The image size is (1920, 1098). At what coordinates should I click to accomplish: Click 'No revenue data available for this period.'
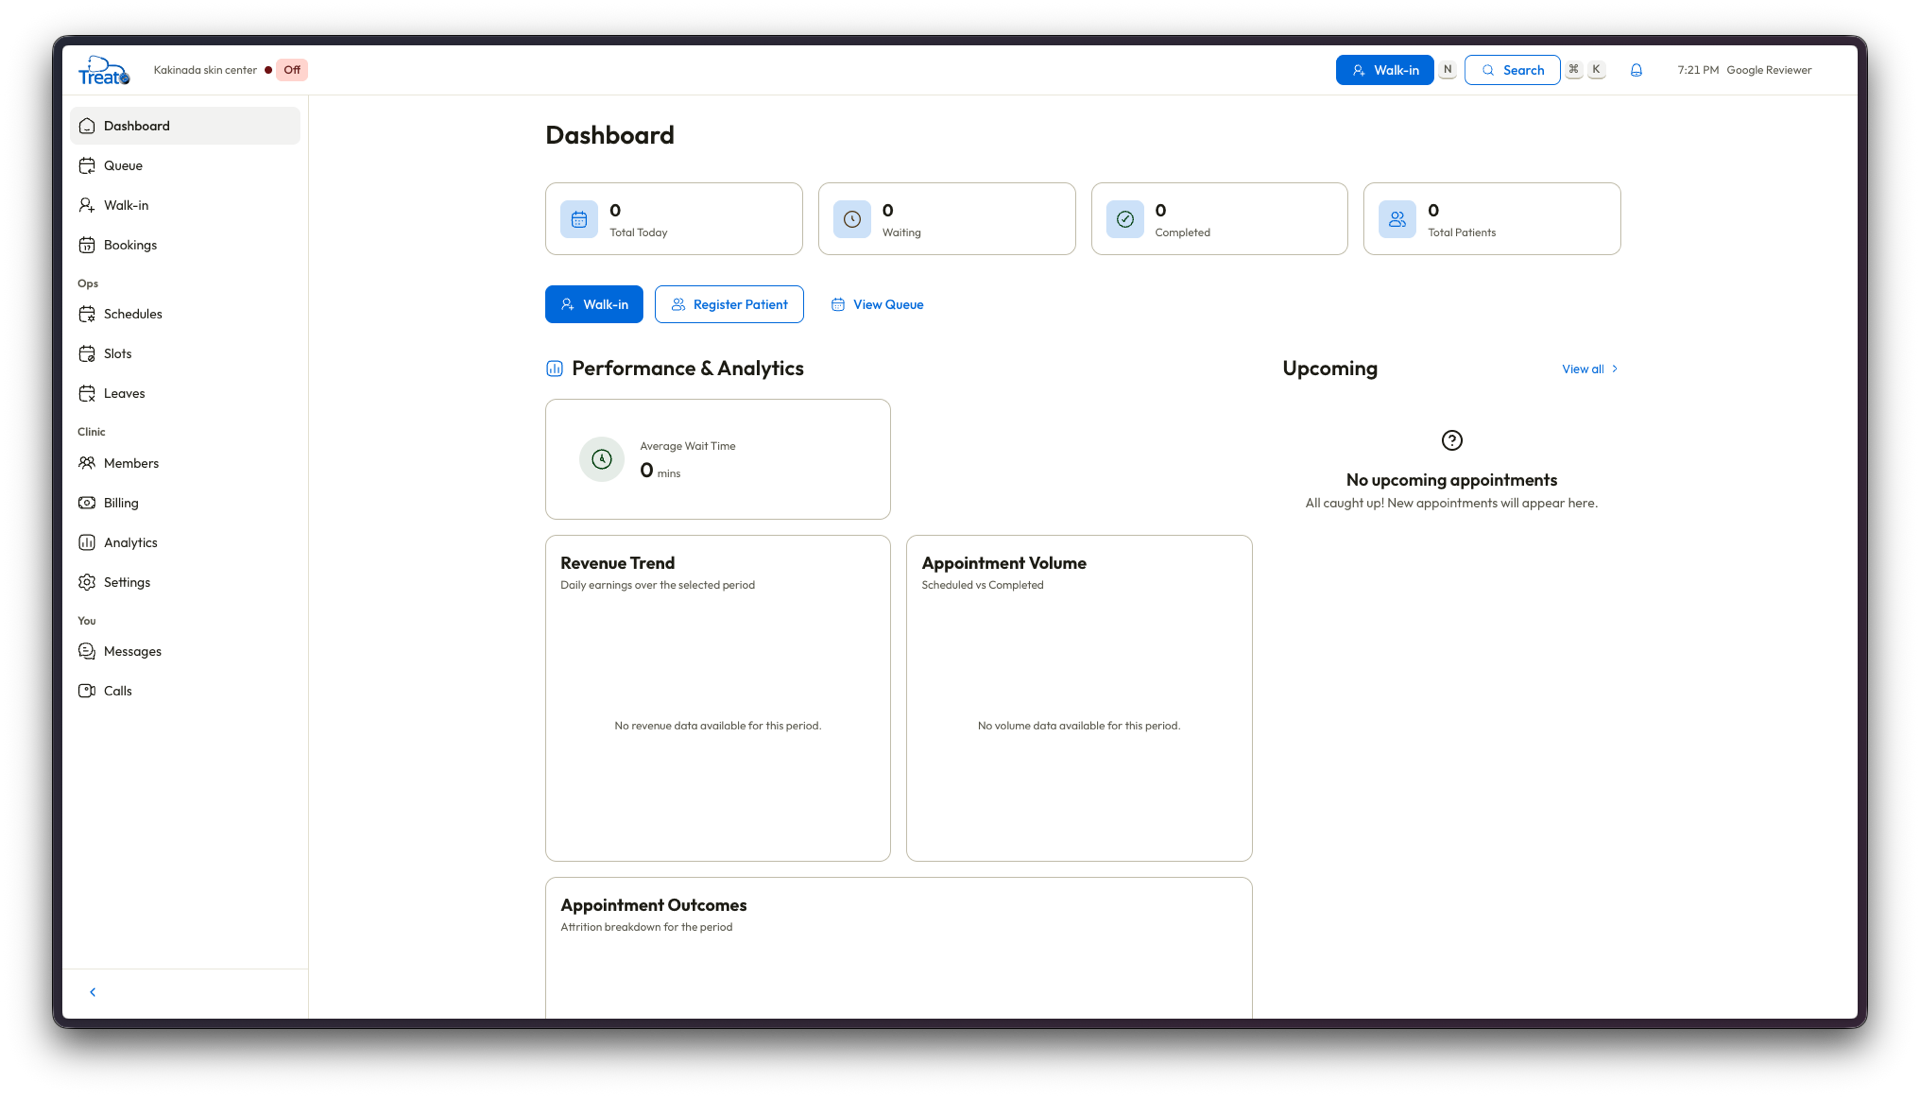tap(718, 726)
